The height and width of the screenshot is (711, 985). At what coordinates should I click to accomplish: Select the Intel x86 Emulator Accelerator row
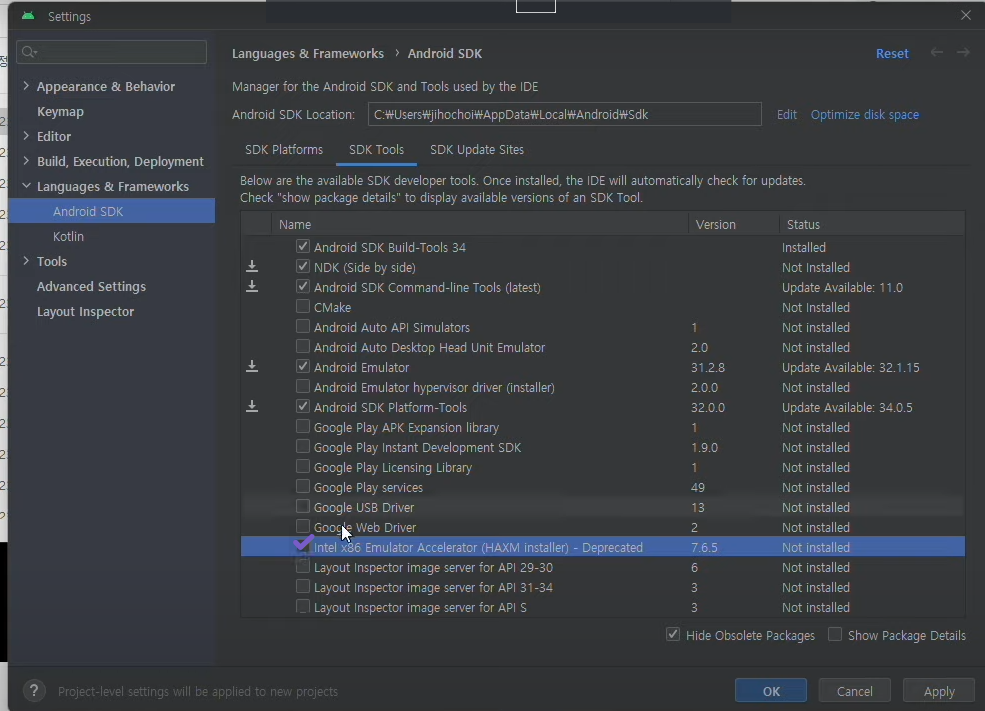602,547
